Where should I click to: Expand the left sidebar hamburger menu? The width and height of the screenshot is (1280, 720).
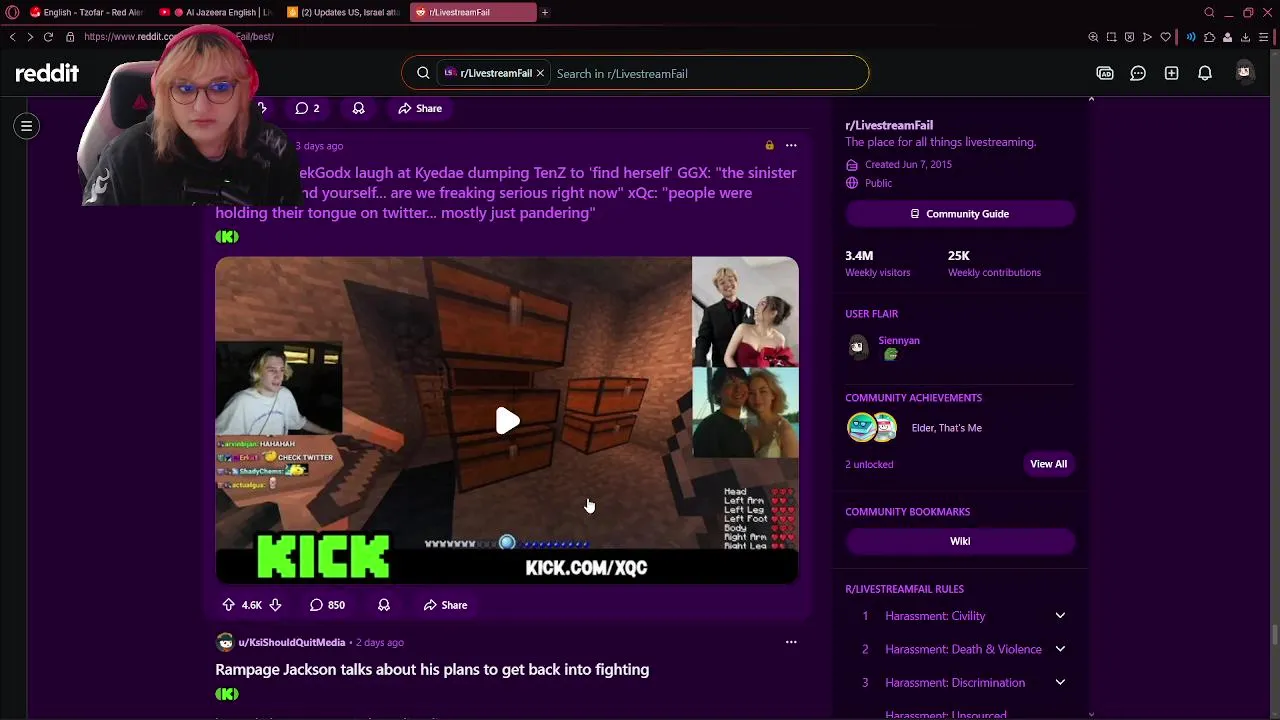point(27,126)
